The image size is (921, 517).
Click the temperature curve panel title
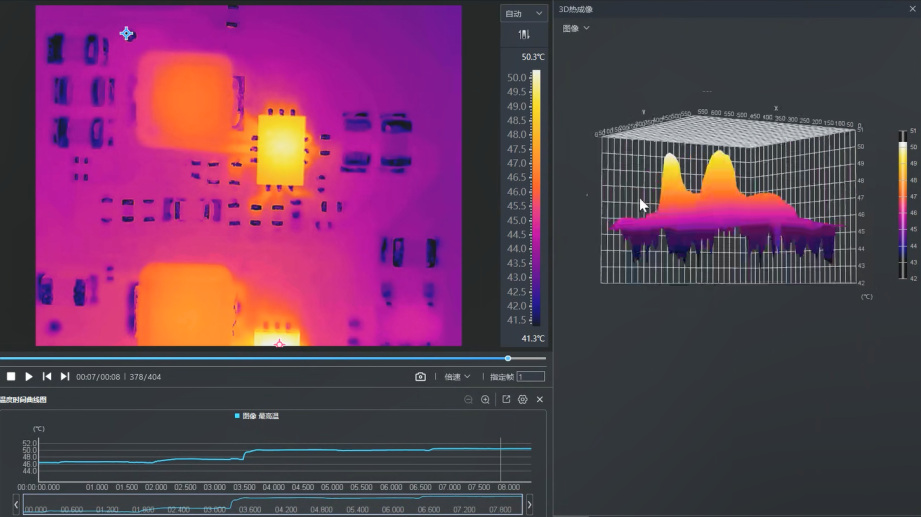23,400
